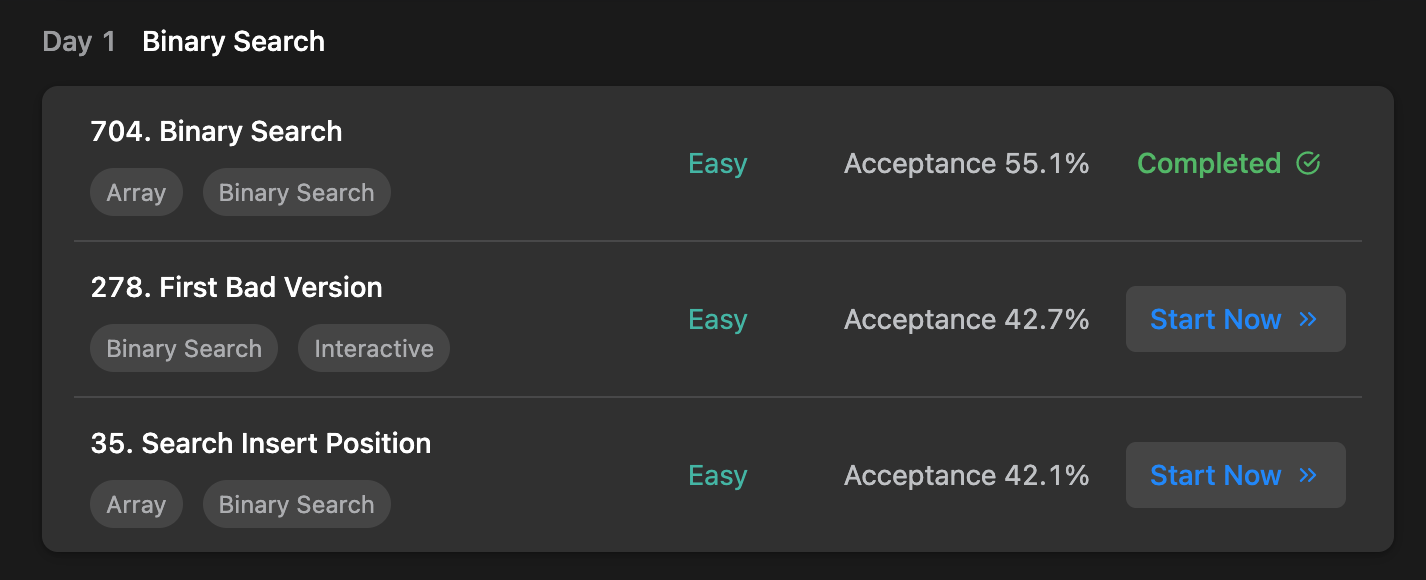This screenshot has height=580, width=1426.
Task: Click Acceptance 42.1% text
Action: click(x=966, y=475)
